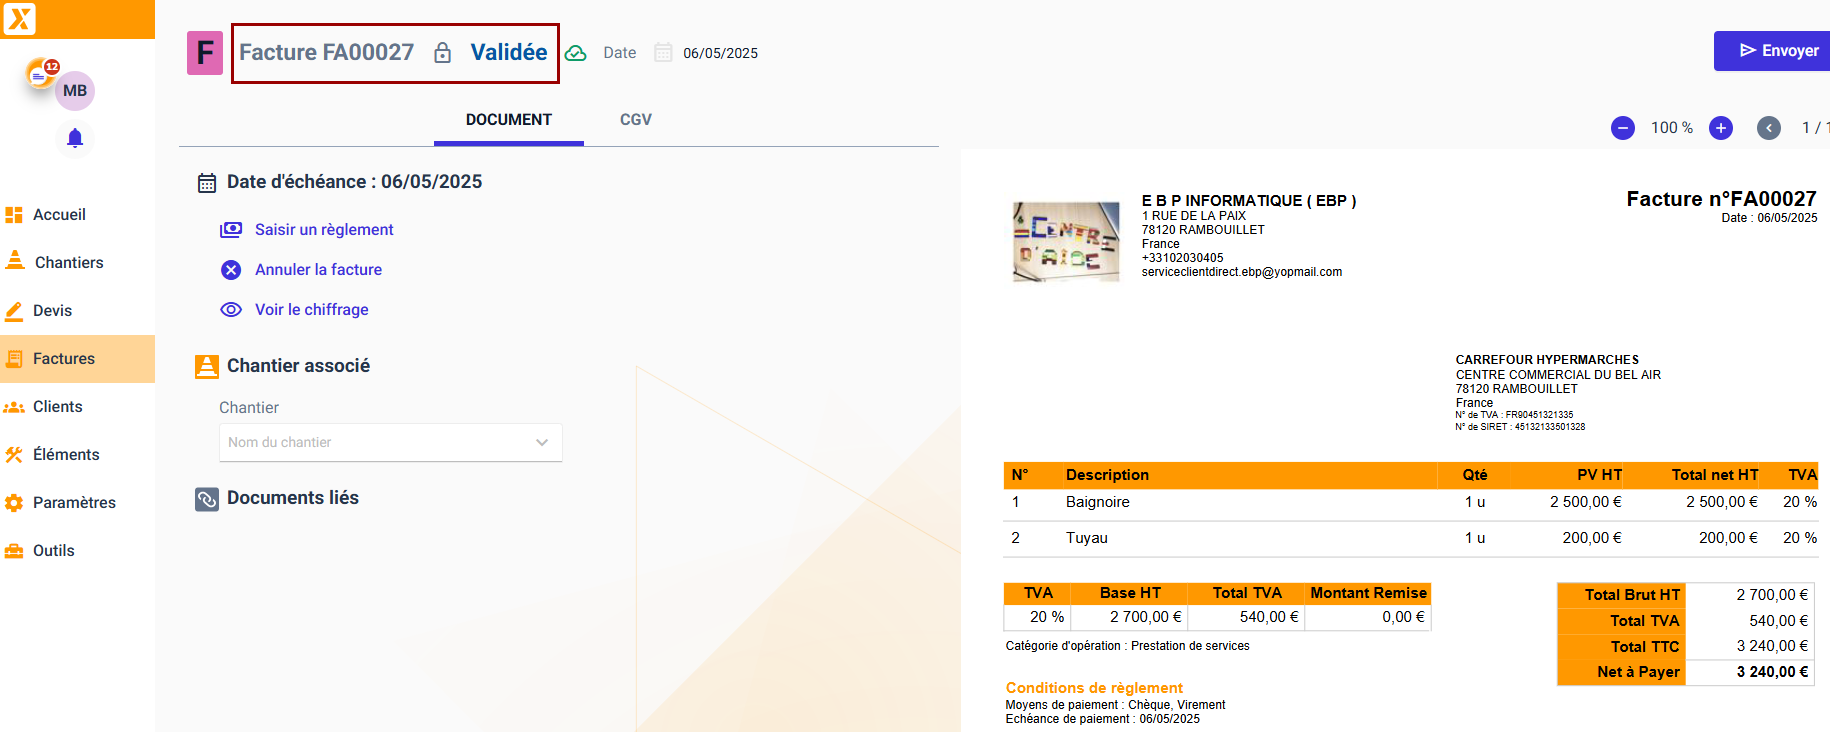Switch to the DOCUMENT tab

(x=509, y=120)
